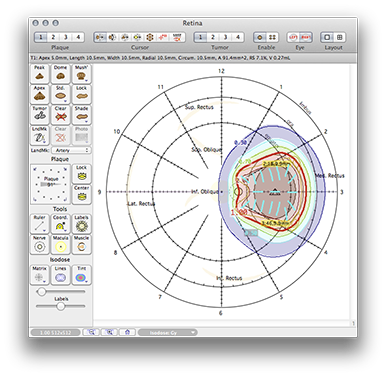Click the zoom in magnifier button
Image resolution: width=386 pixels, height=377 pixels.
(109, 332)
